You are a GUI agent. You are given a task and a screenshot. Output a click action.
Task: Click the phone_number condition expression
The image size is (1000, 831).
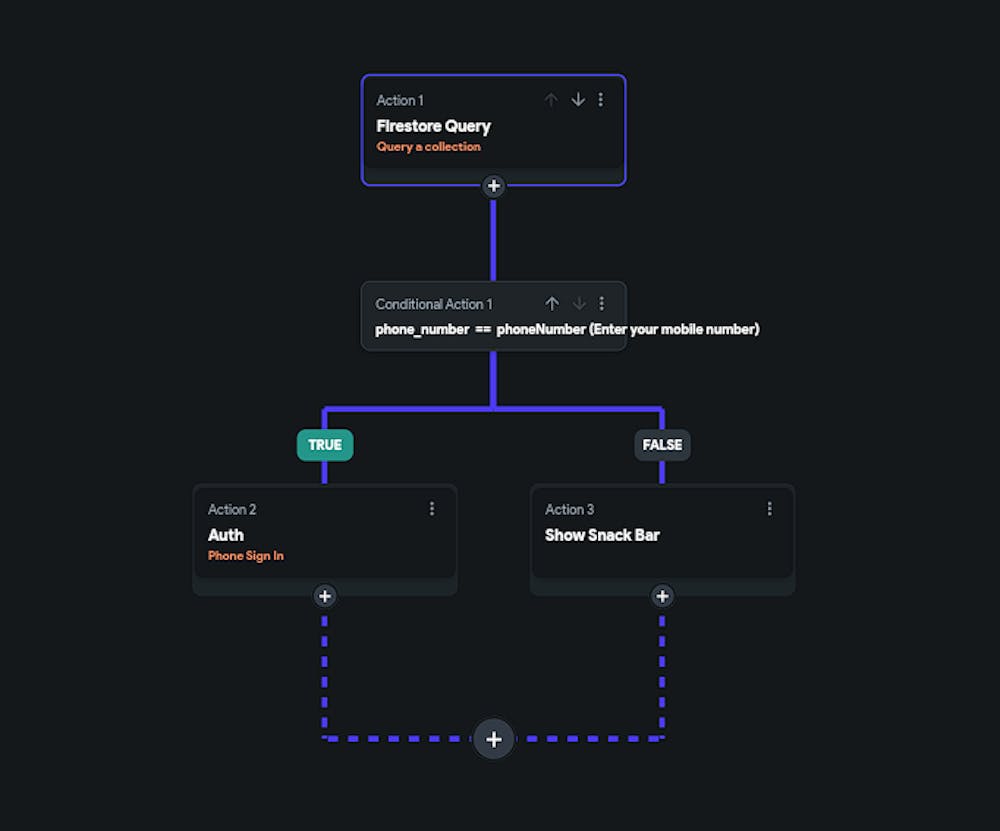pos(567,329)
